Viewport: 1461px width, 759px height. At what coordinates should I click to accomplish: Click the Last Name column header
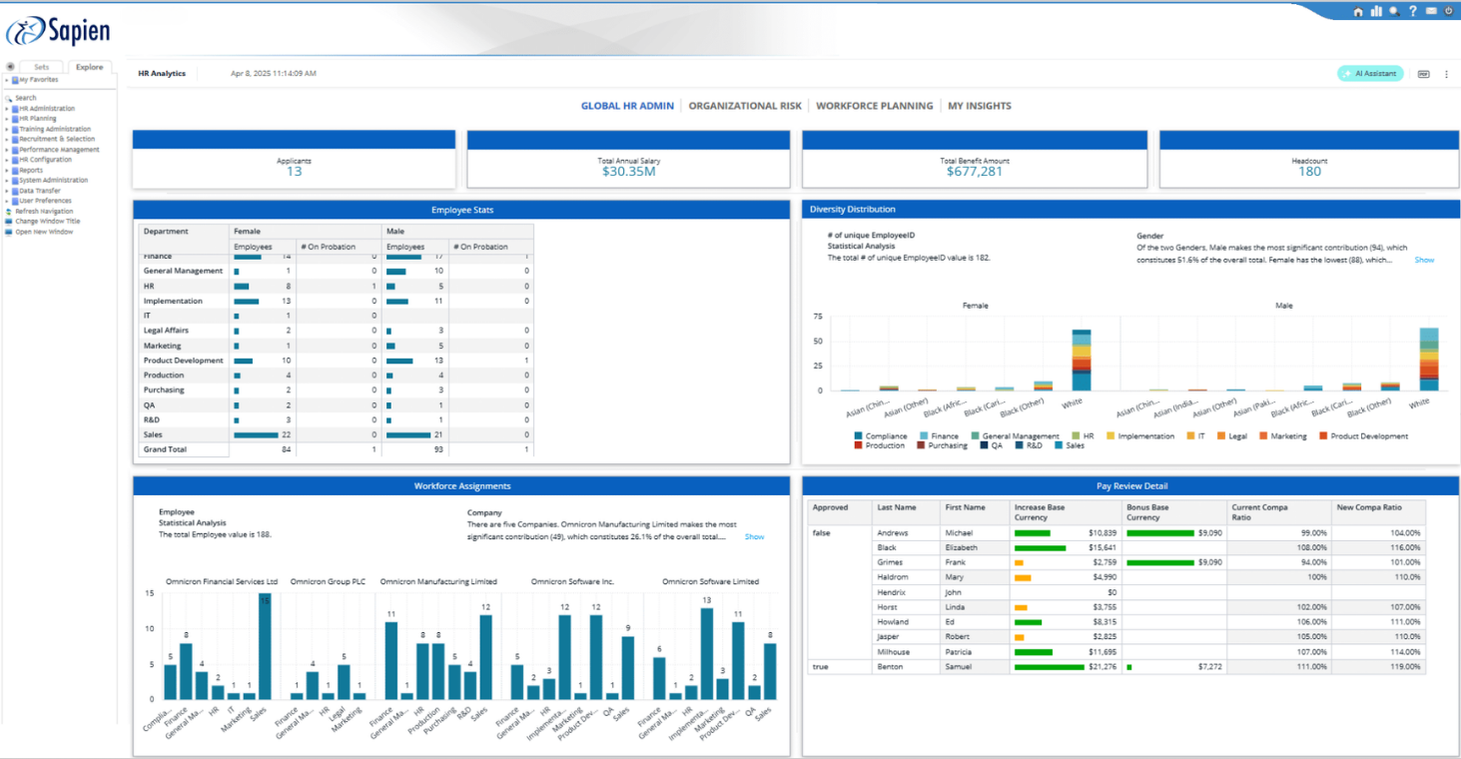pos(895,508)
